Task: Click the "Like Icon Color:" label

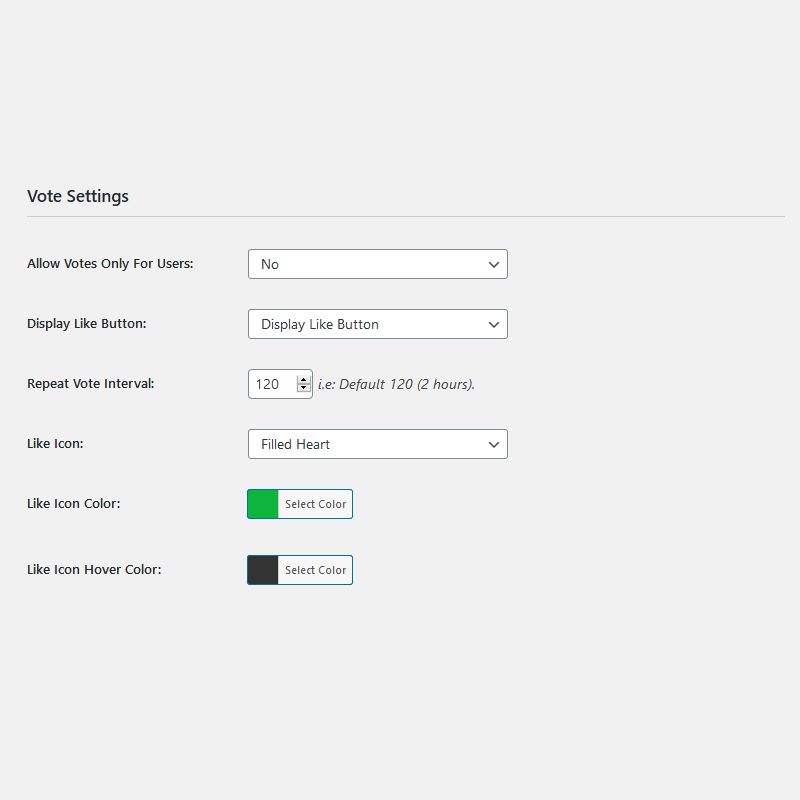Action: click(74, 504)
